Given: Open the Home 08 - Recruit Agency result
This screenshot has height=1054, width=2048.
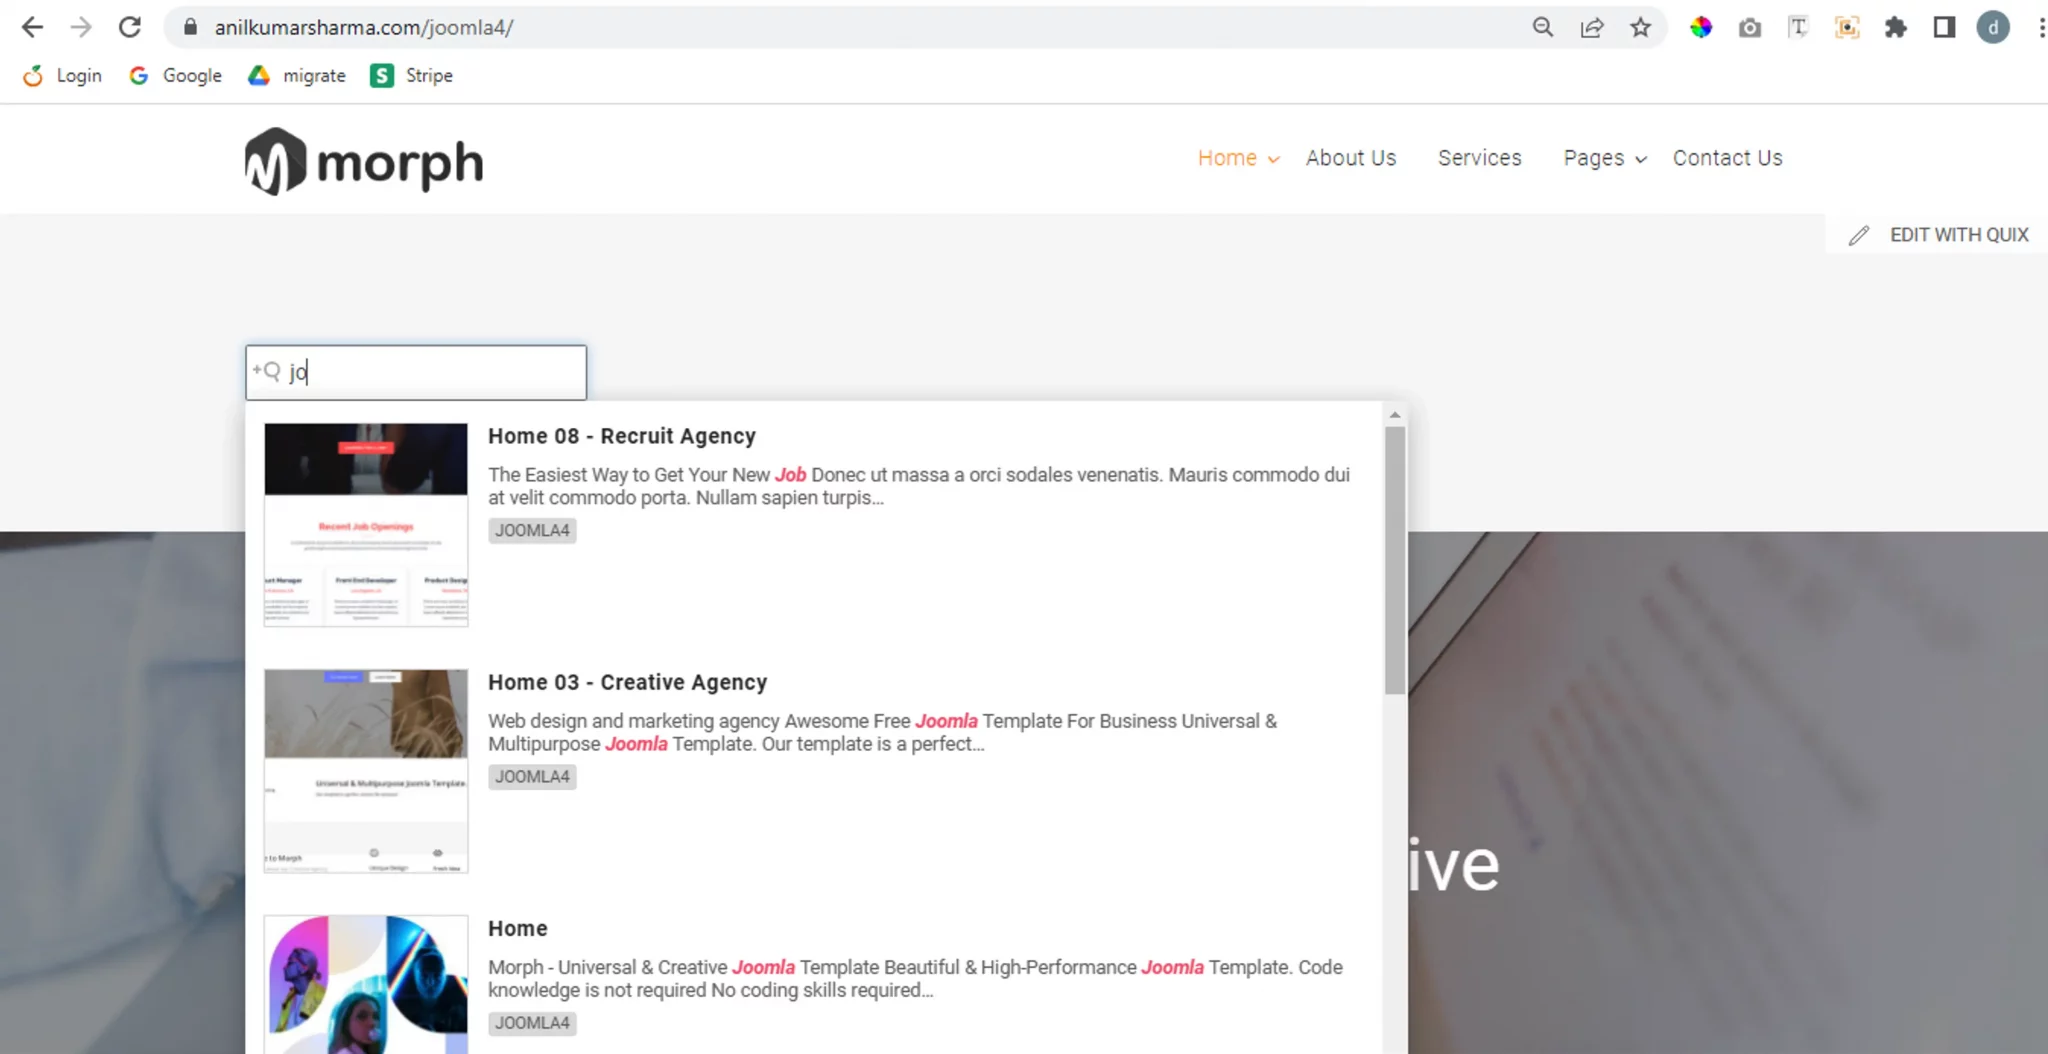Looking at the screenshot, I should [x=621, y=436].
